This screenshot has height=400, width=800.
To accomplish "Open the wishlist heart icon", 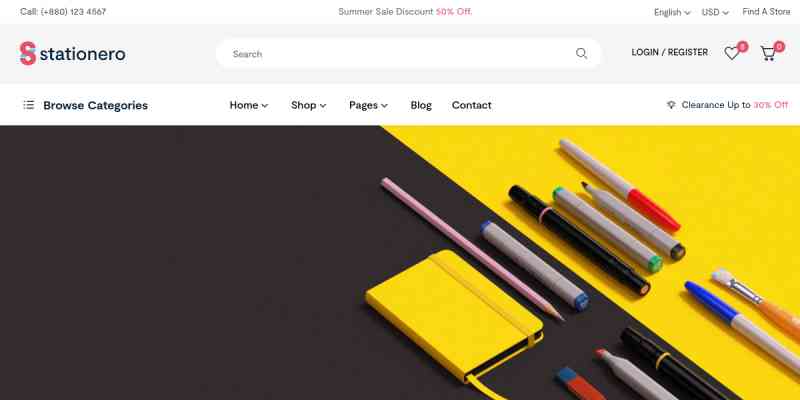I will click(x=732, y=53).
